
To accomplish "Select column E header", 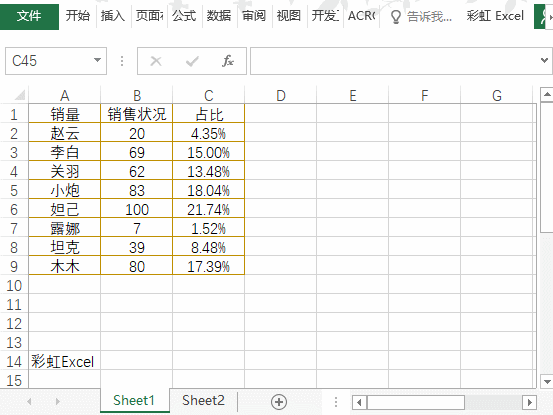I will 353,95.
